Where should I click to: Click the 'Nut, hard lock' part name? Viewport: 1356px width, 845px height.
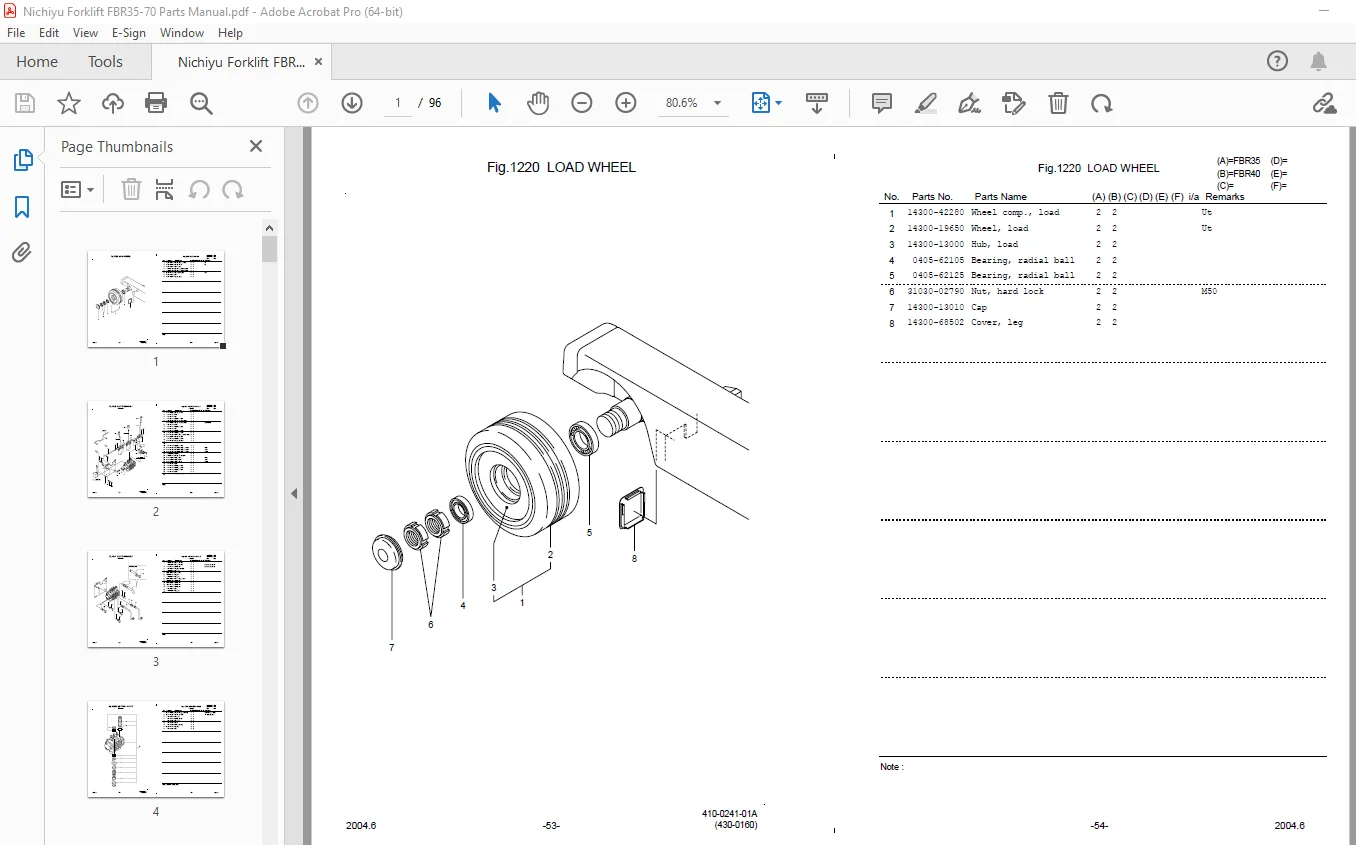point(1007,291)
